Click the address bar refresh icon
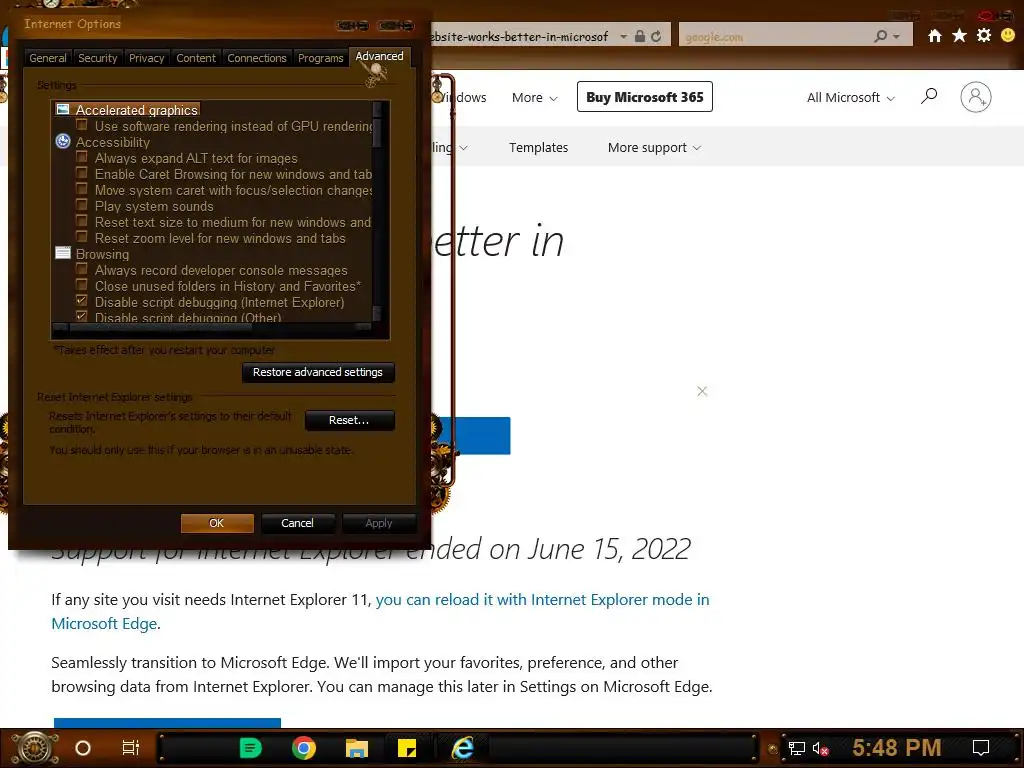 (x=656, y=37)
